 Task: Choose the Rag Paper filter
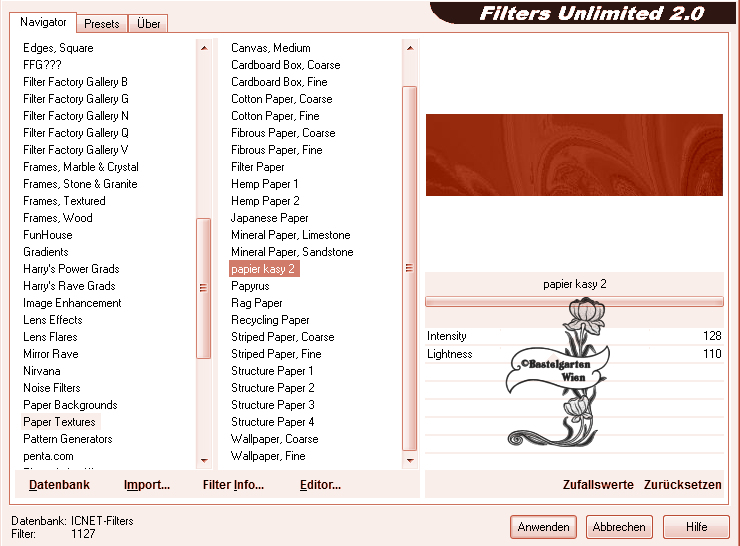click(x=257, y=302)
